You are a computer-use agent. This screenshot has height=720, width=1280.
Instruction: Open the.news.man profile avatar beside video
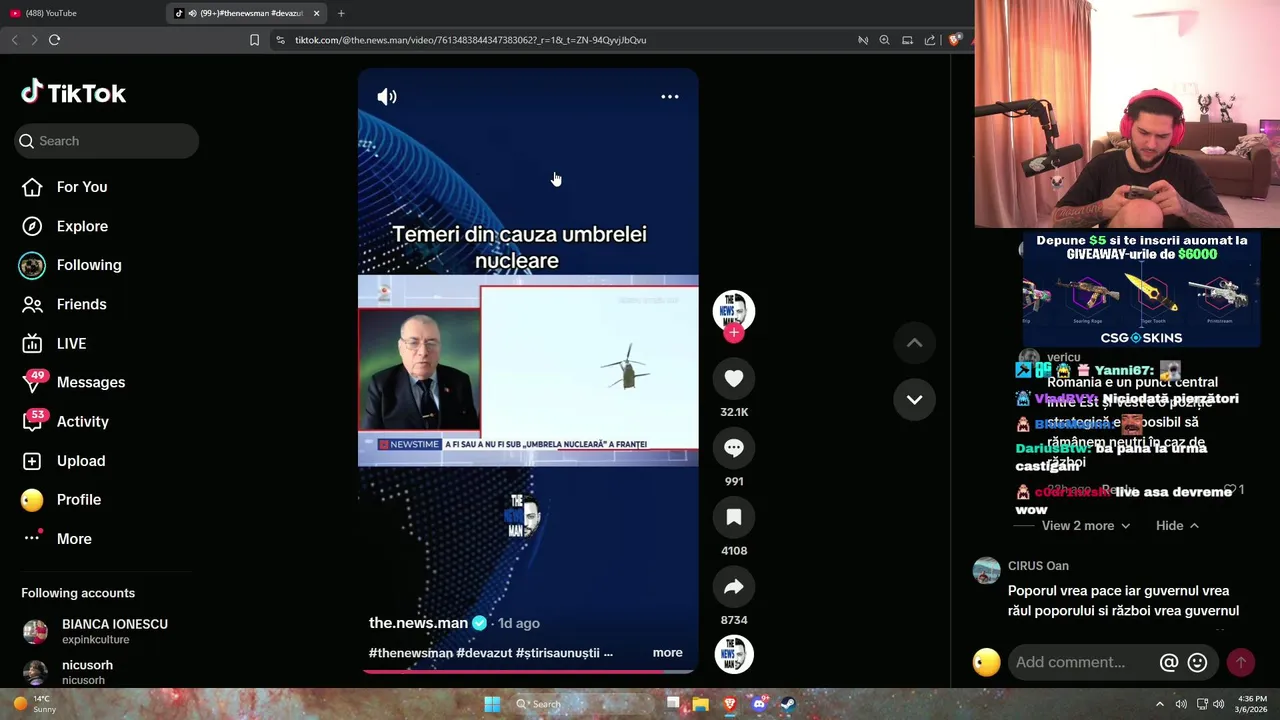pos(734,310)
